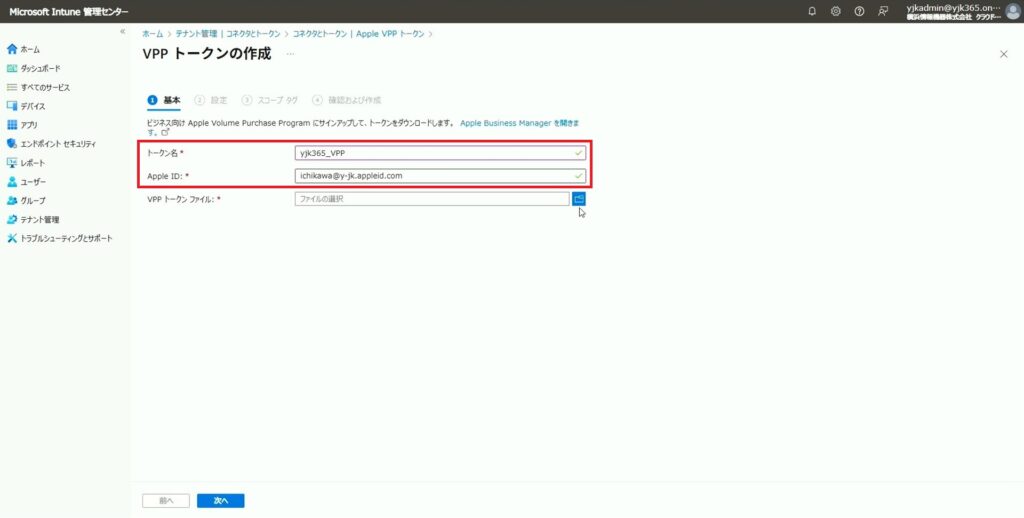
Task: Open エンドポイント セキュリティ shield icon
Action: (x=12, y=144)
